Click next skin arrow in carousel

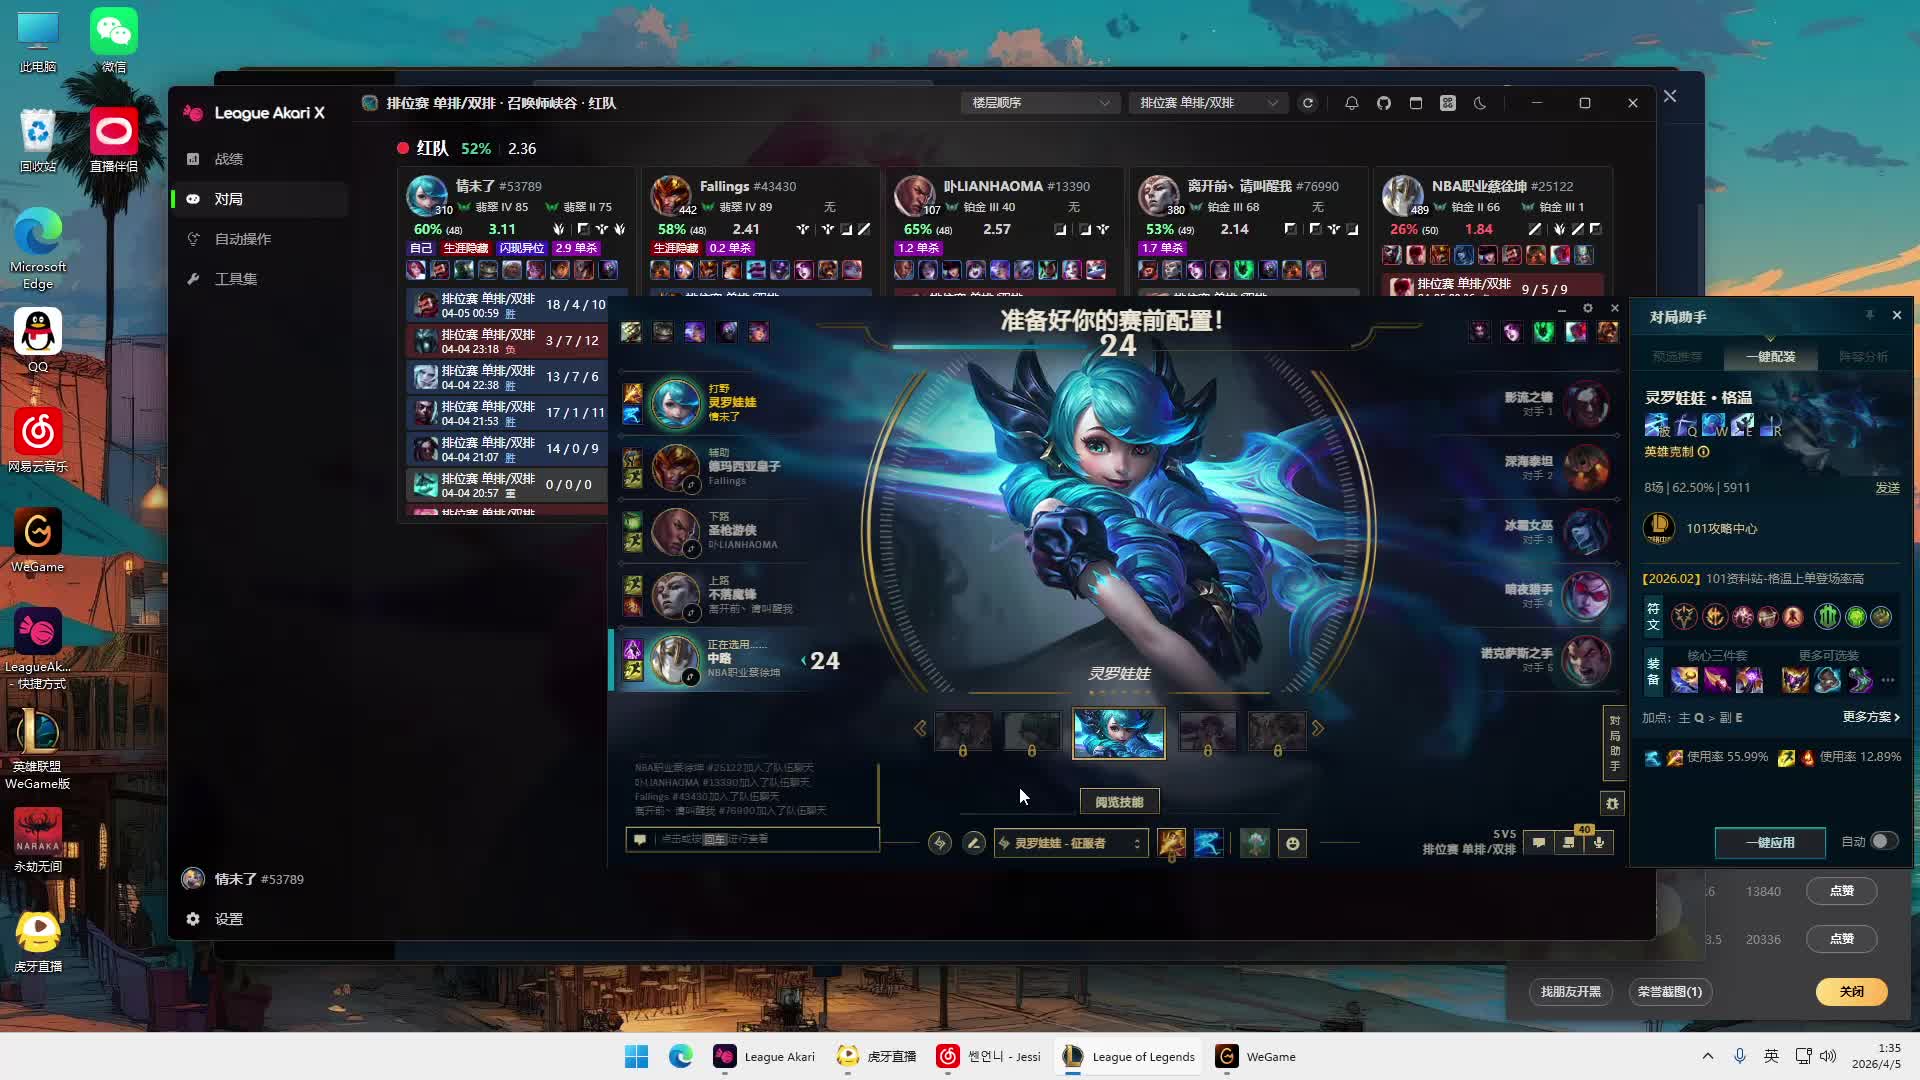[x=1318, y=729]
